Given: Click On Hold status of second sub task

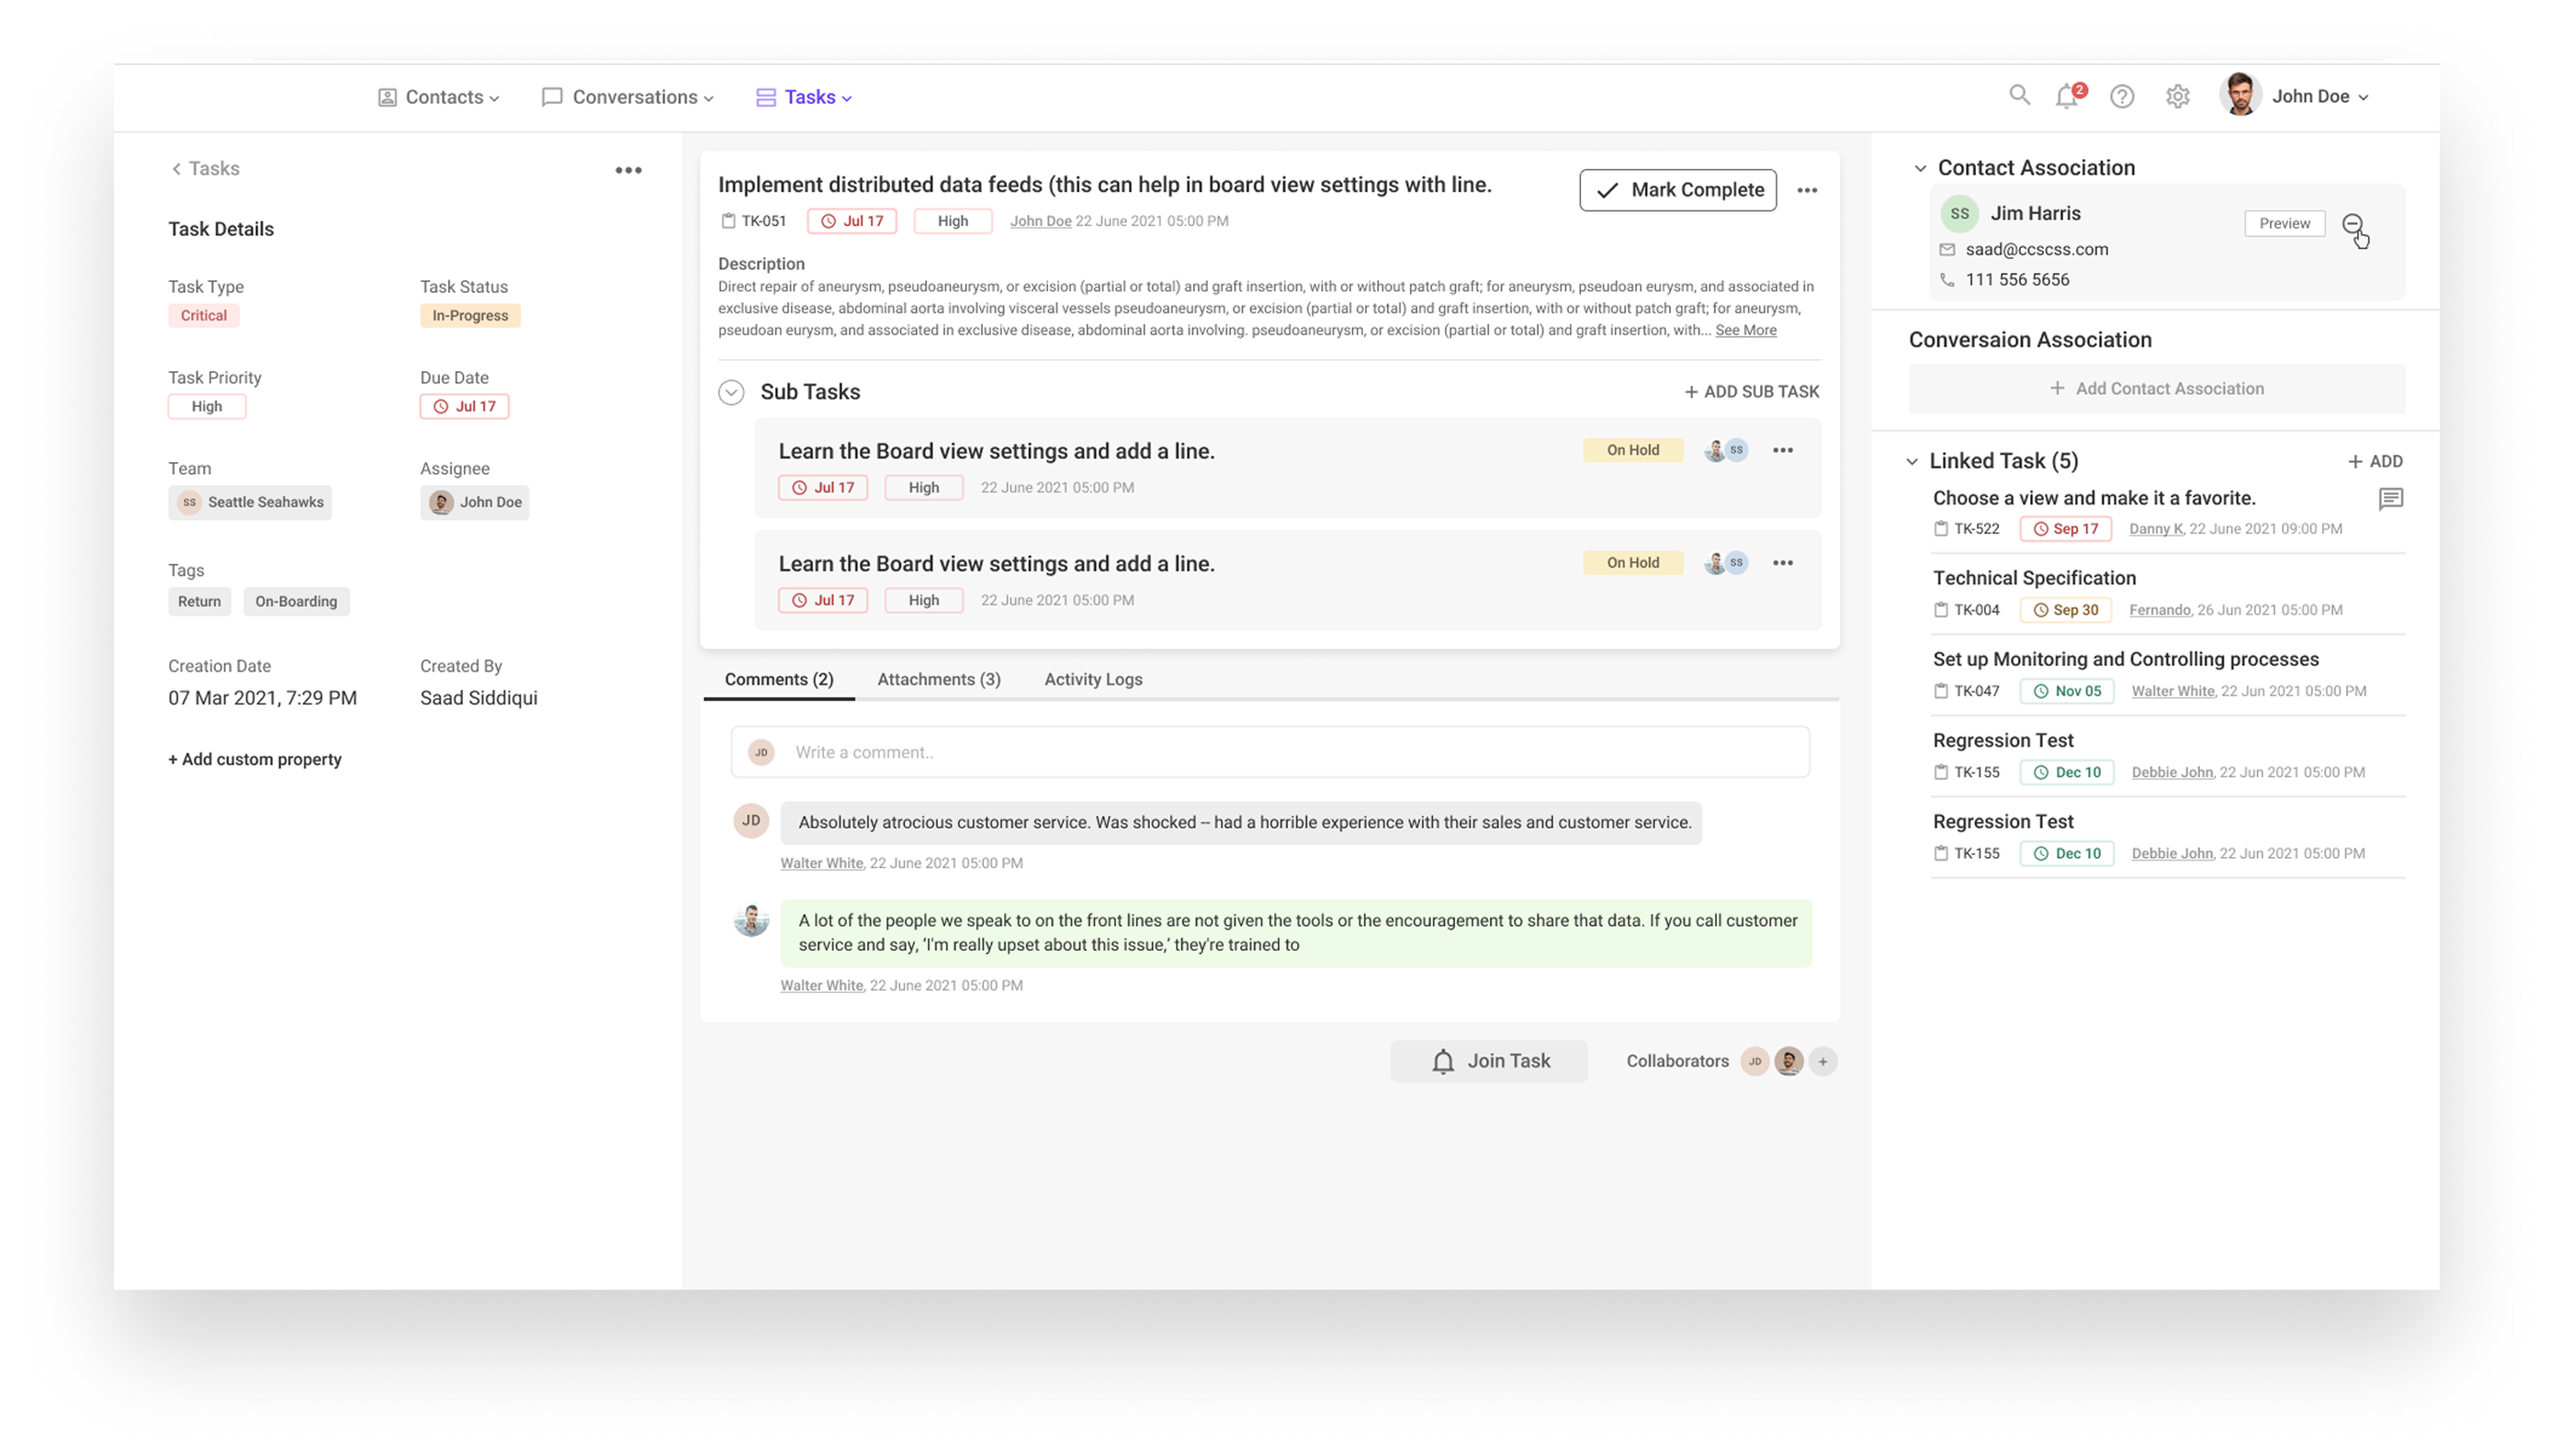Looking at the screenshot, I should 1632,563.
